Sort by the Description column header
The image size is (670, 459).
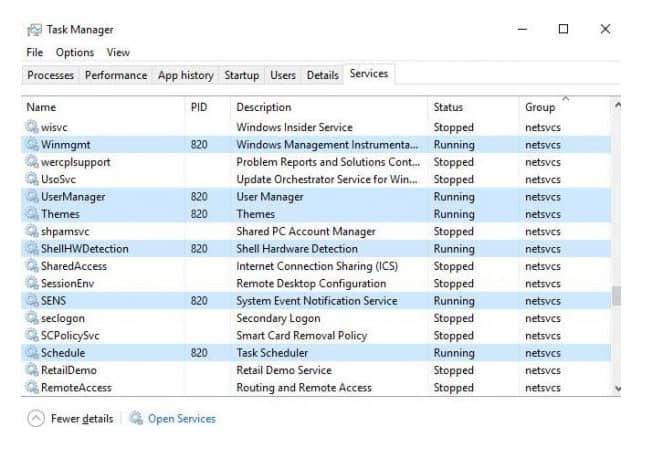[329, 107]
